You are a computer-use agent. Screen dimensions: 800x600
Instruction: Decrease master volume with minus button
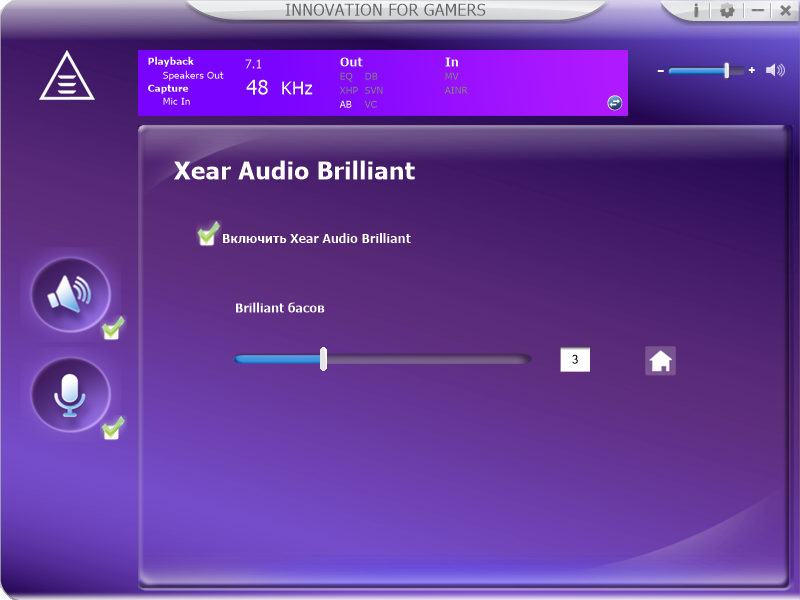coord(661,71)
